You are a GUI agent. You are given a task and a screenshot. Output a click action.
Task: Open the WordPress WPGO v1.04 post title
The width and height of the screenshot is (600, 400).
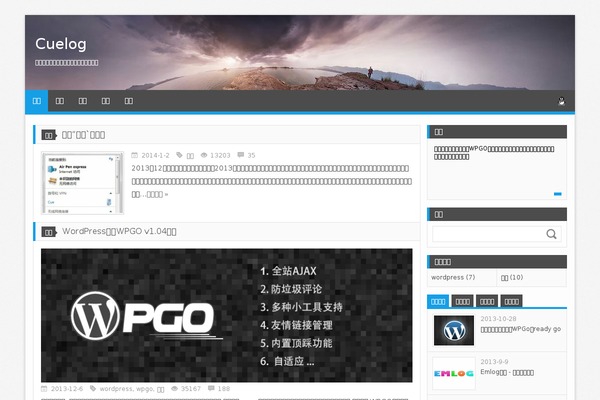(119, 232)
